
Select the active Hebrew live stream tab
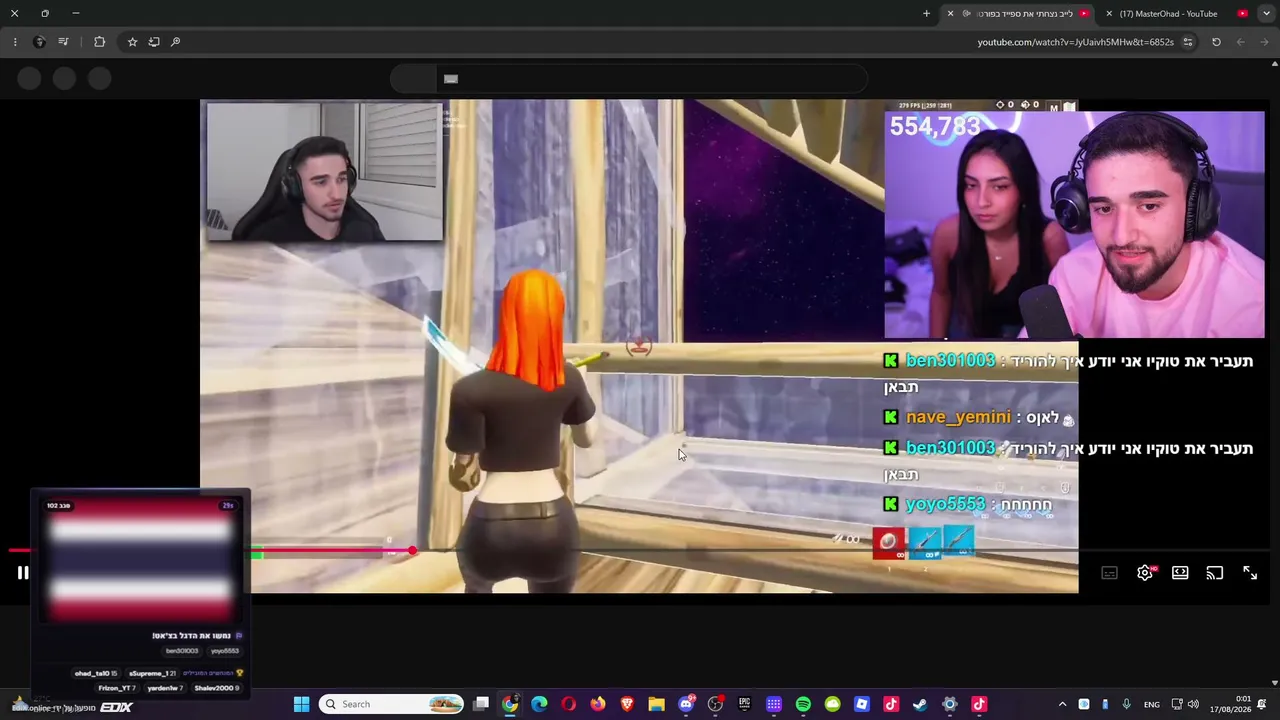pyautogui.click(x=1018, y=14)
